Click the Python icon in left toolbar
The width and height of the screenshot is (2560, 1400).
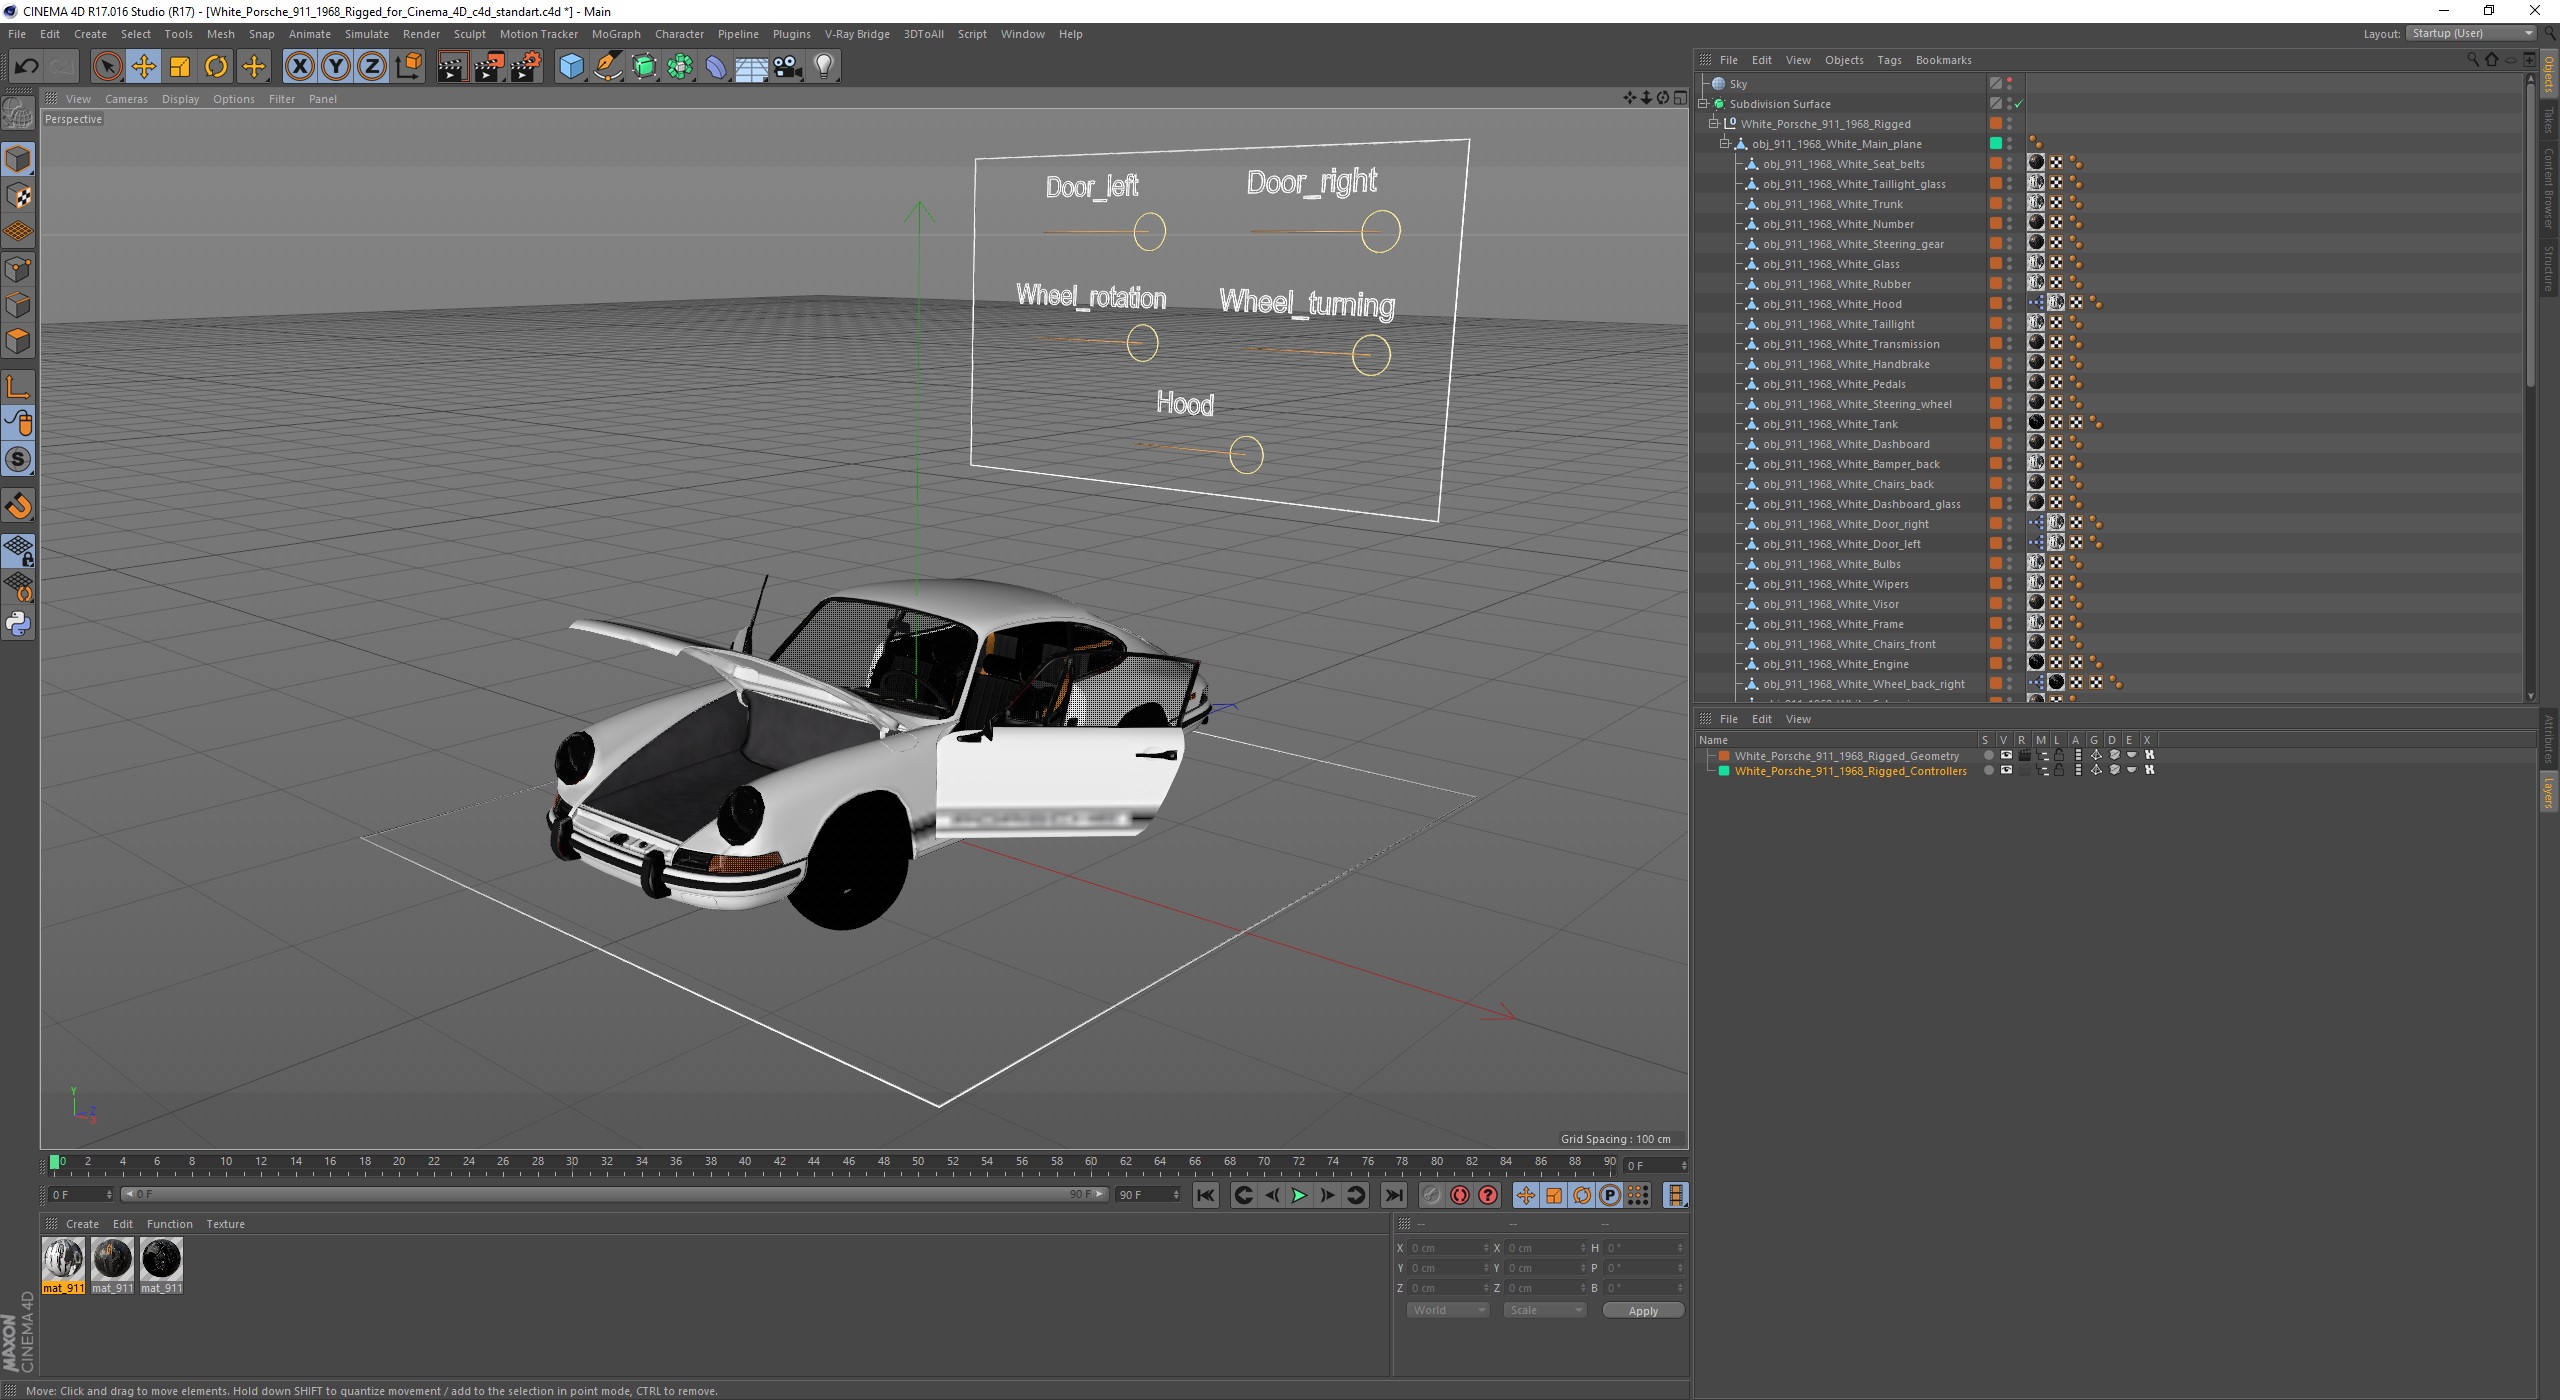[x=18, y=624]
